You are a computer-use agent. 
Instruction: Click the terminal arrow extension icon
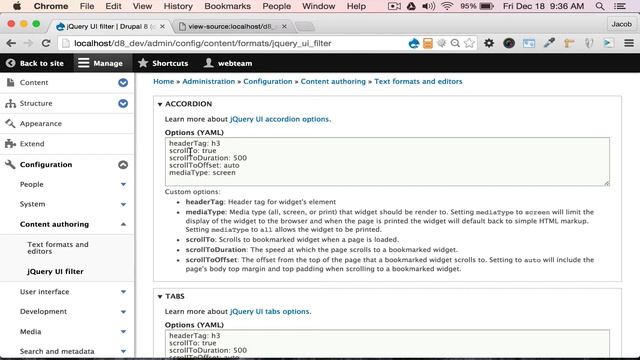coord(609,43)
